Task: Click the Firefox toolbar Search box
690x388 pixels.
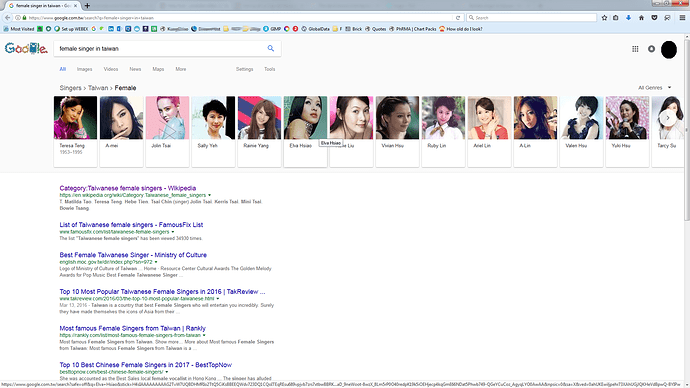Action: 532,18
